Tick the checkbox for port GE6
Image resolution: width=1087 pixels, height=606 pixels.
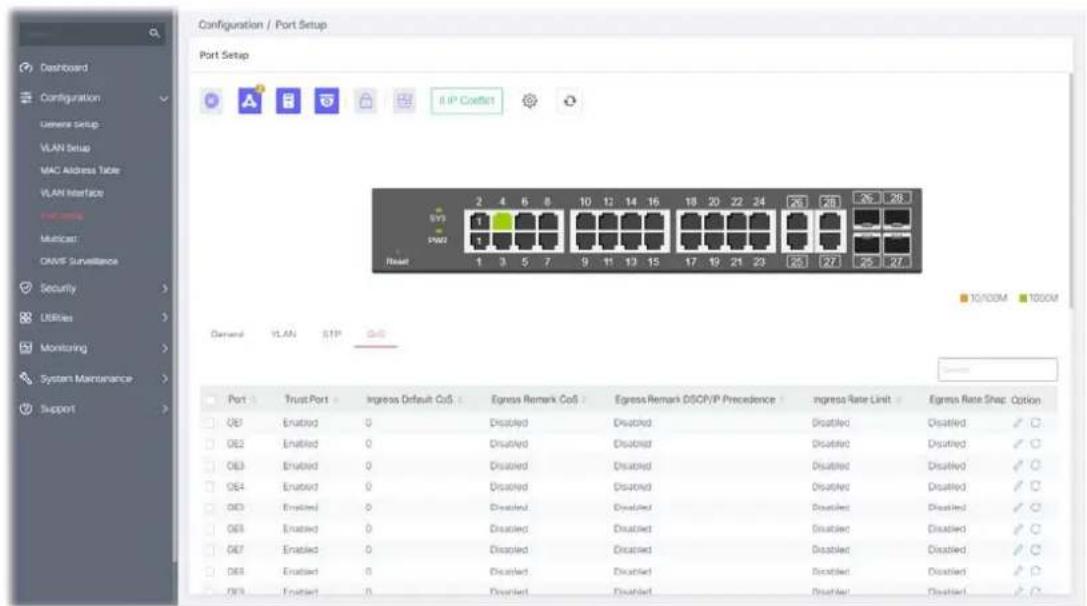point(209,529)
